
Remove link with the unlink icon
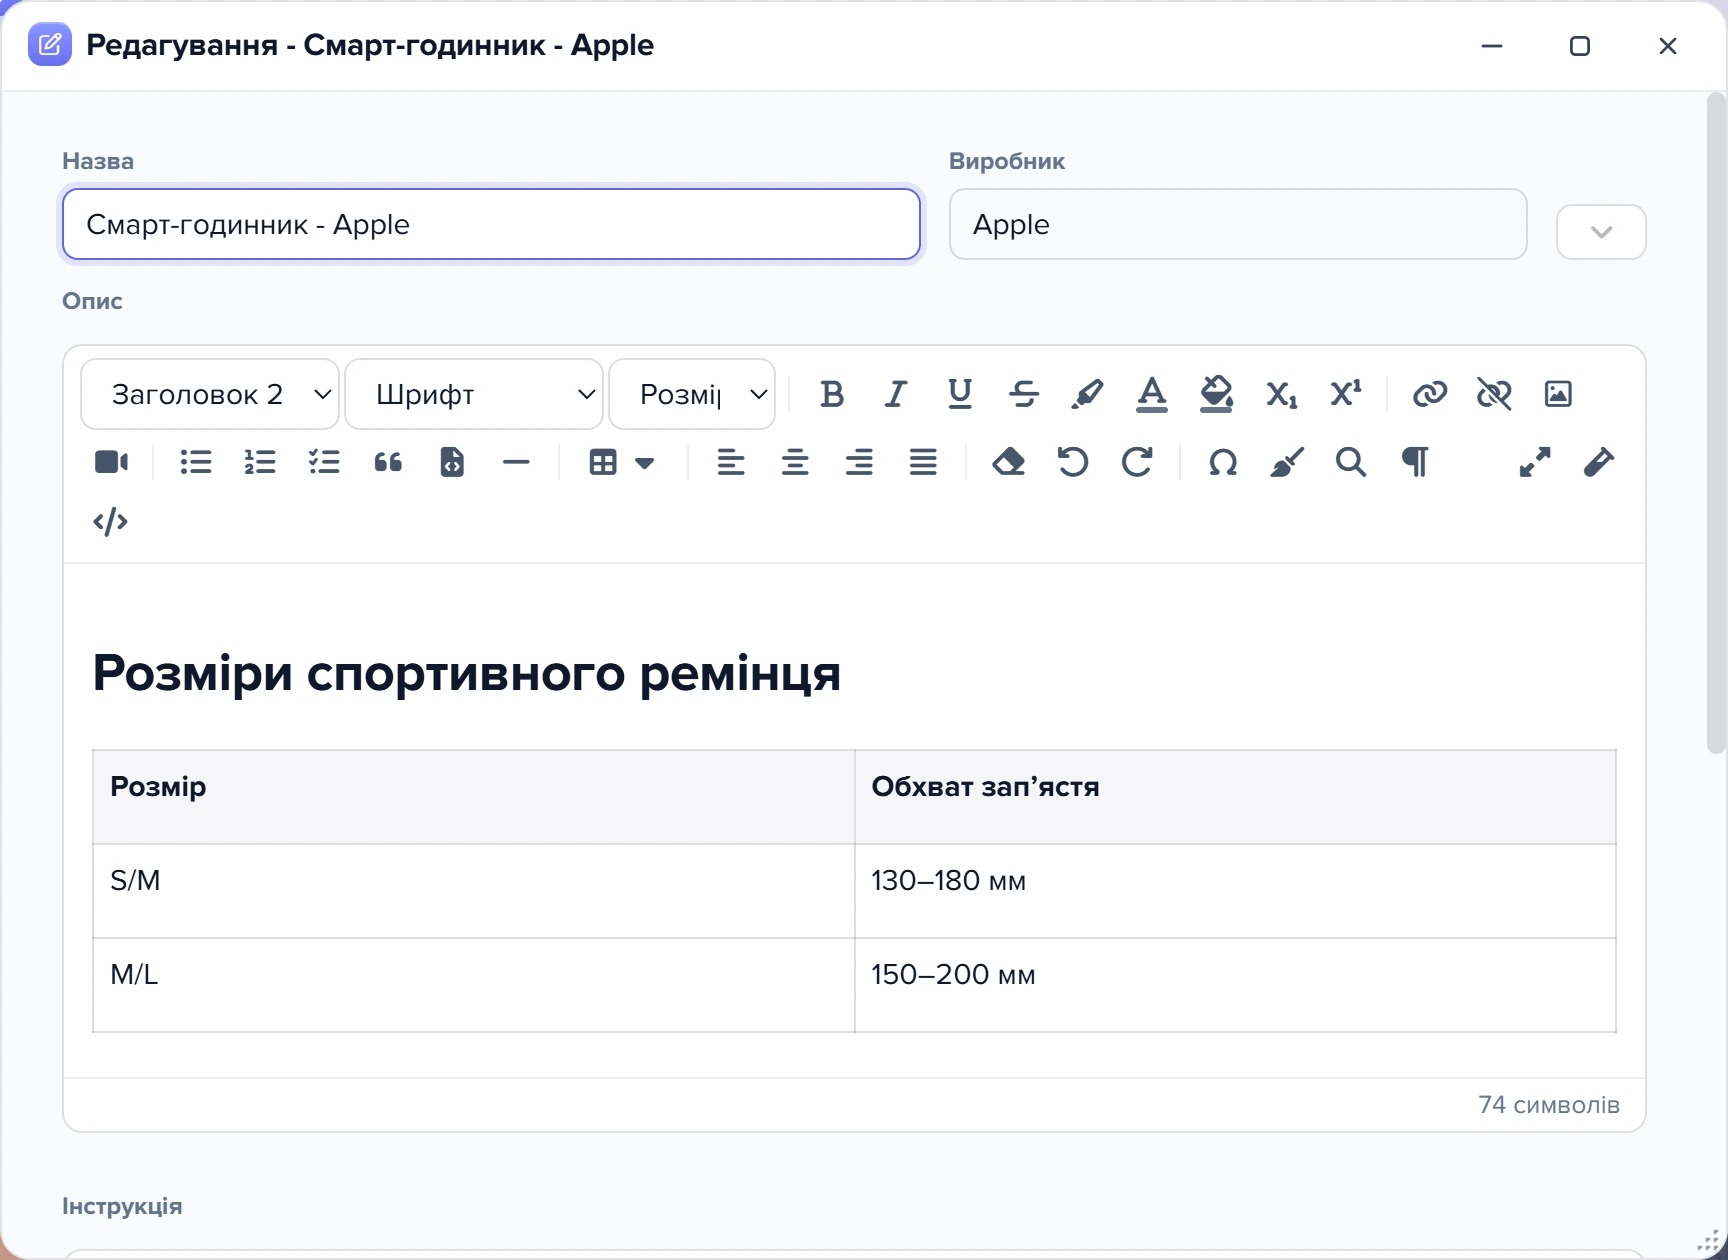(x=1494, y=394)
